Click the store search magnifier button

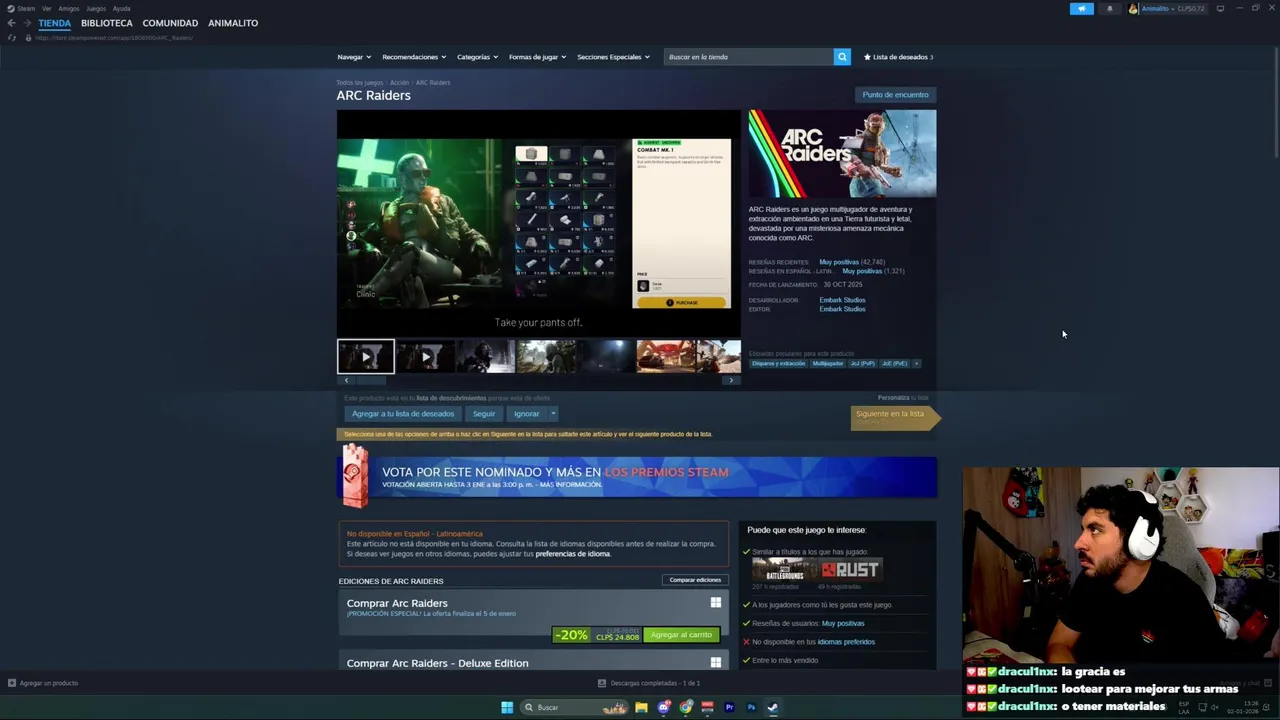coord(842,57)
